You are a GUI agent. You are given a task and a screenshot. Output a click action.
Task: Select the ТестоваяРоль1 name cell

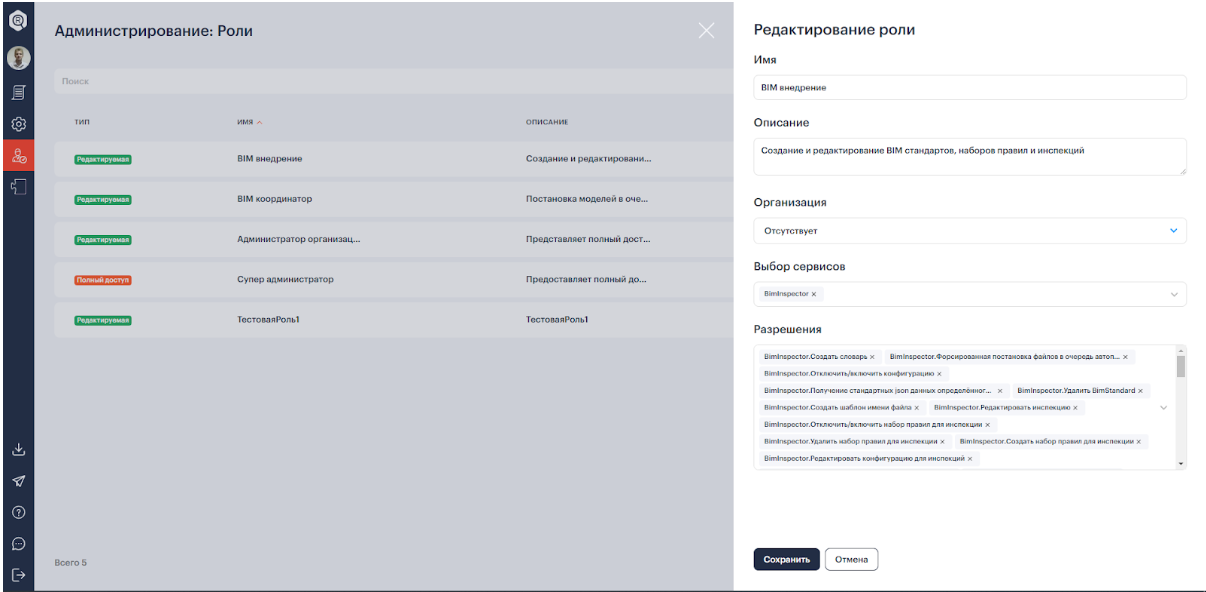point(269,320)
